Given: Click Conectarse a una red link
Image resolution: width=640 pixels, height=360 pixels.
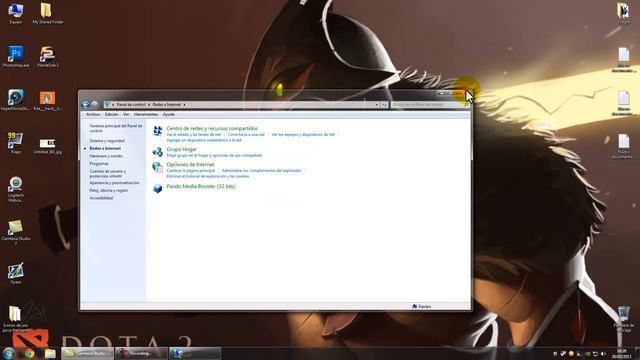Looking at the screenshot, I should point(246,134).
